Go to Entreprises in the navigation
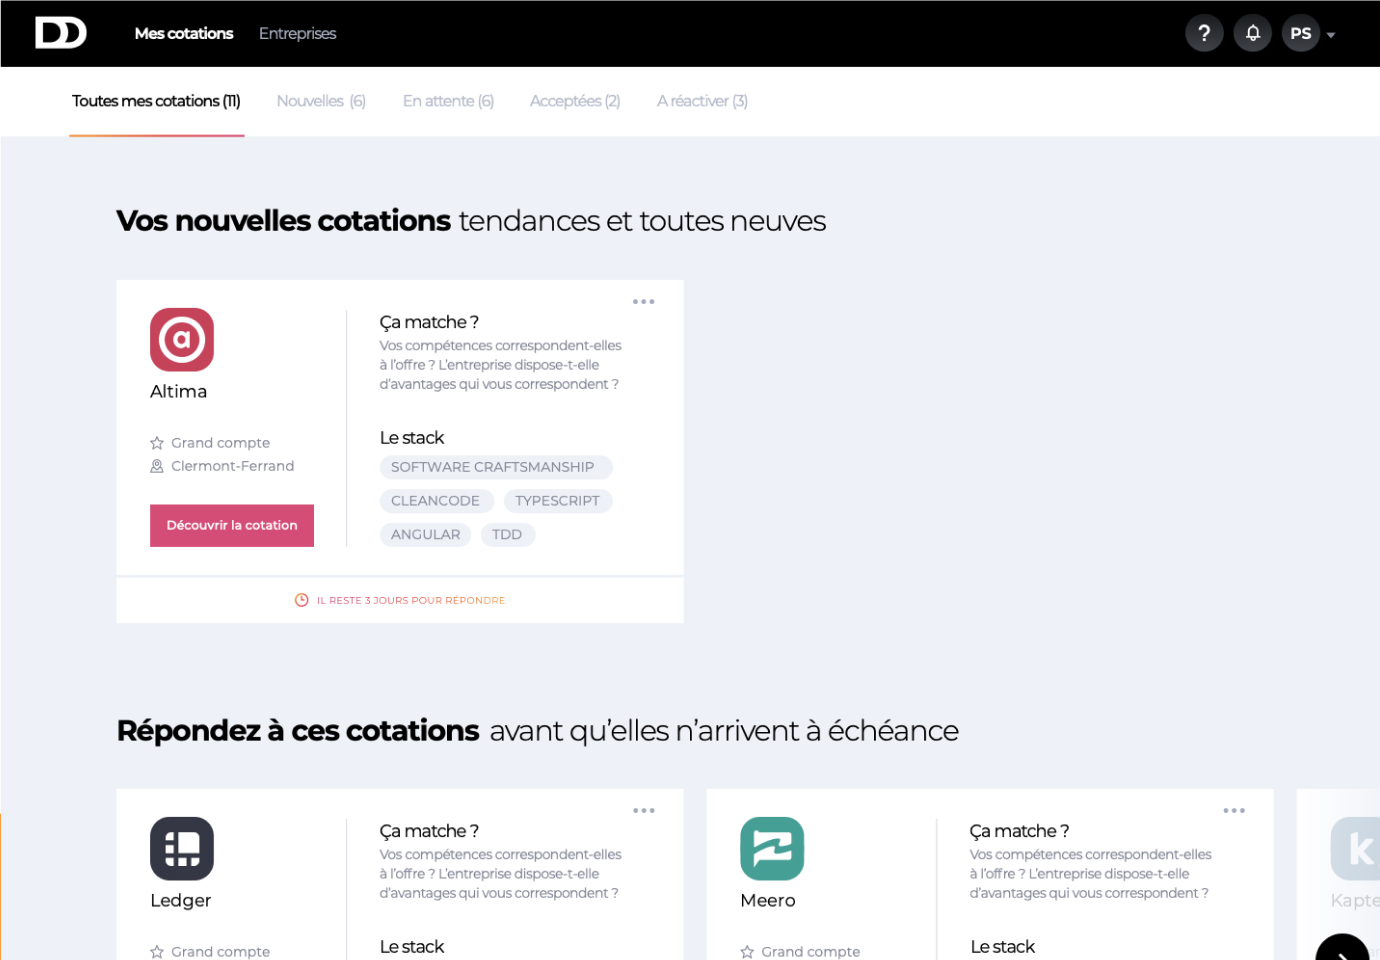This screenshot has width=1380, height=960. click(297, 33)
